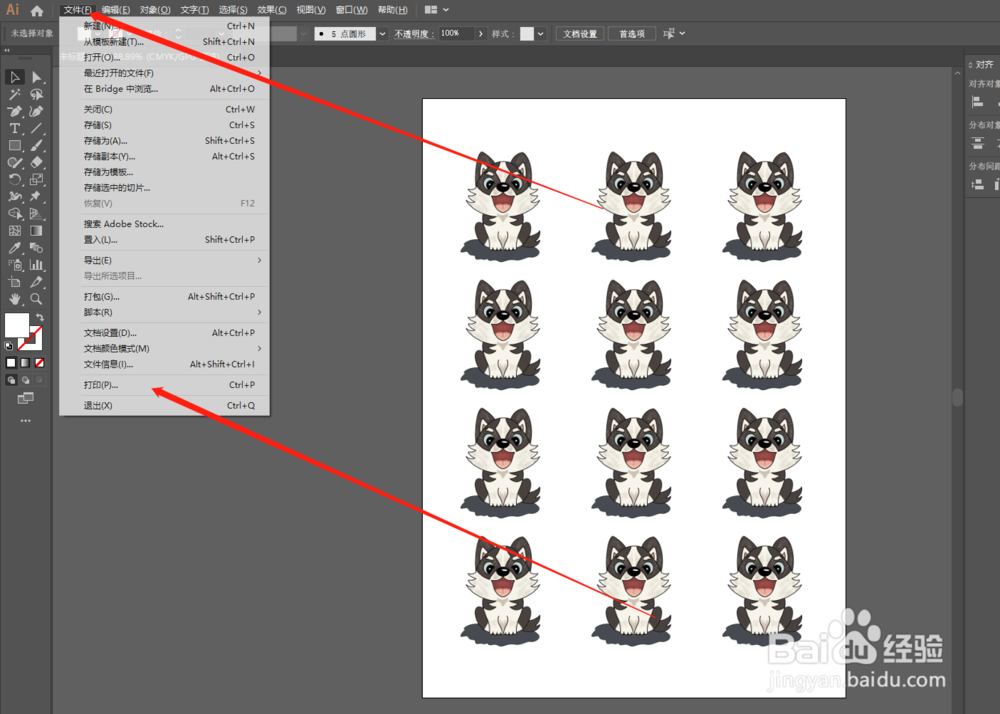The height and width of the screenshot is (714, 1000).
Task: Open the 效果(C) menu
Action: click(x=272, y=10)
